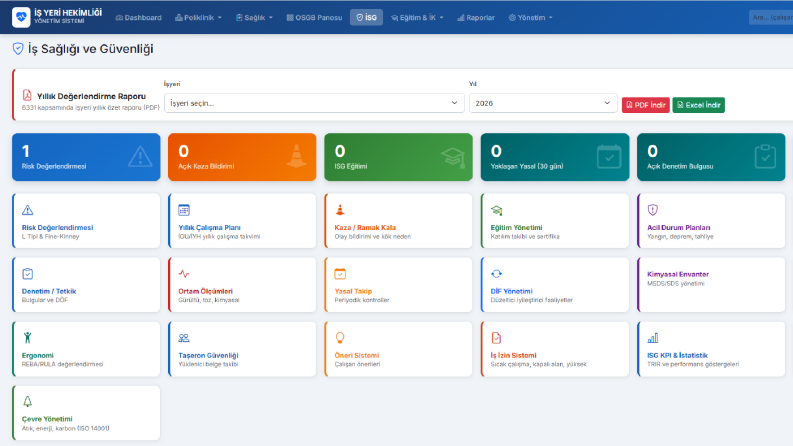The width and height of the screenshot is (793, 446).
Task: Click the text 'Çalışan önerileri'
Action: click(357, 364)
